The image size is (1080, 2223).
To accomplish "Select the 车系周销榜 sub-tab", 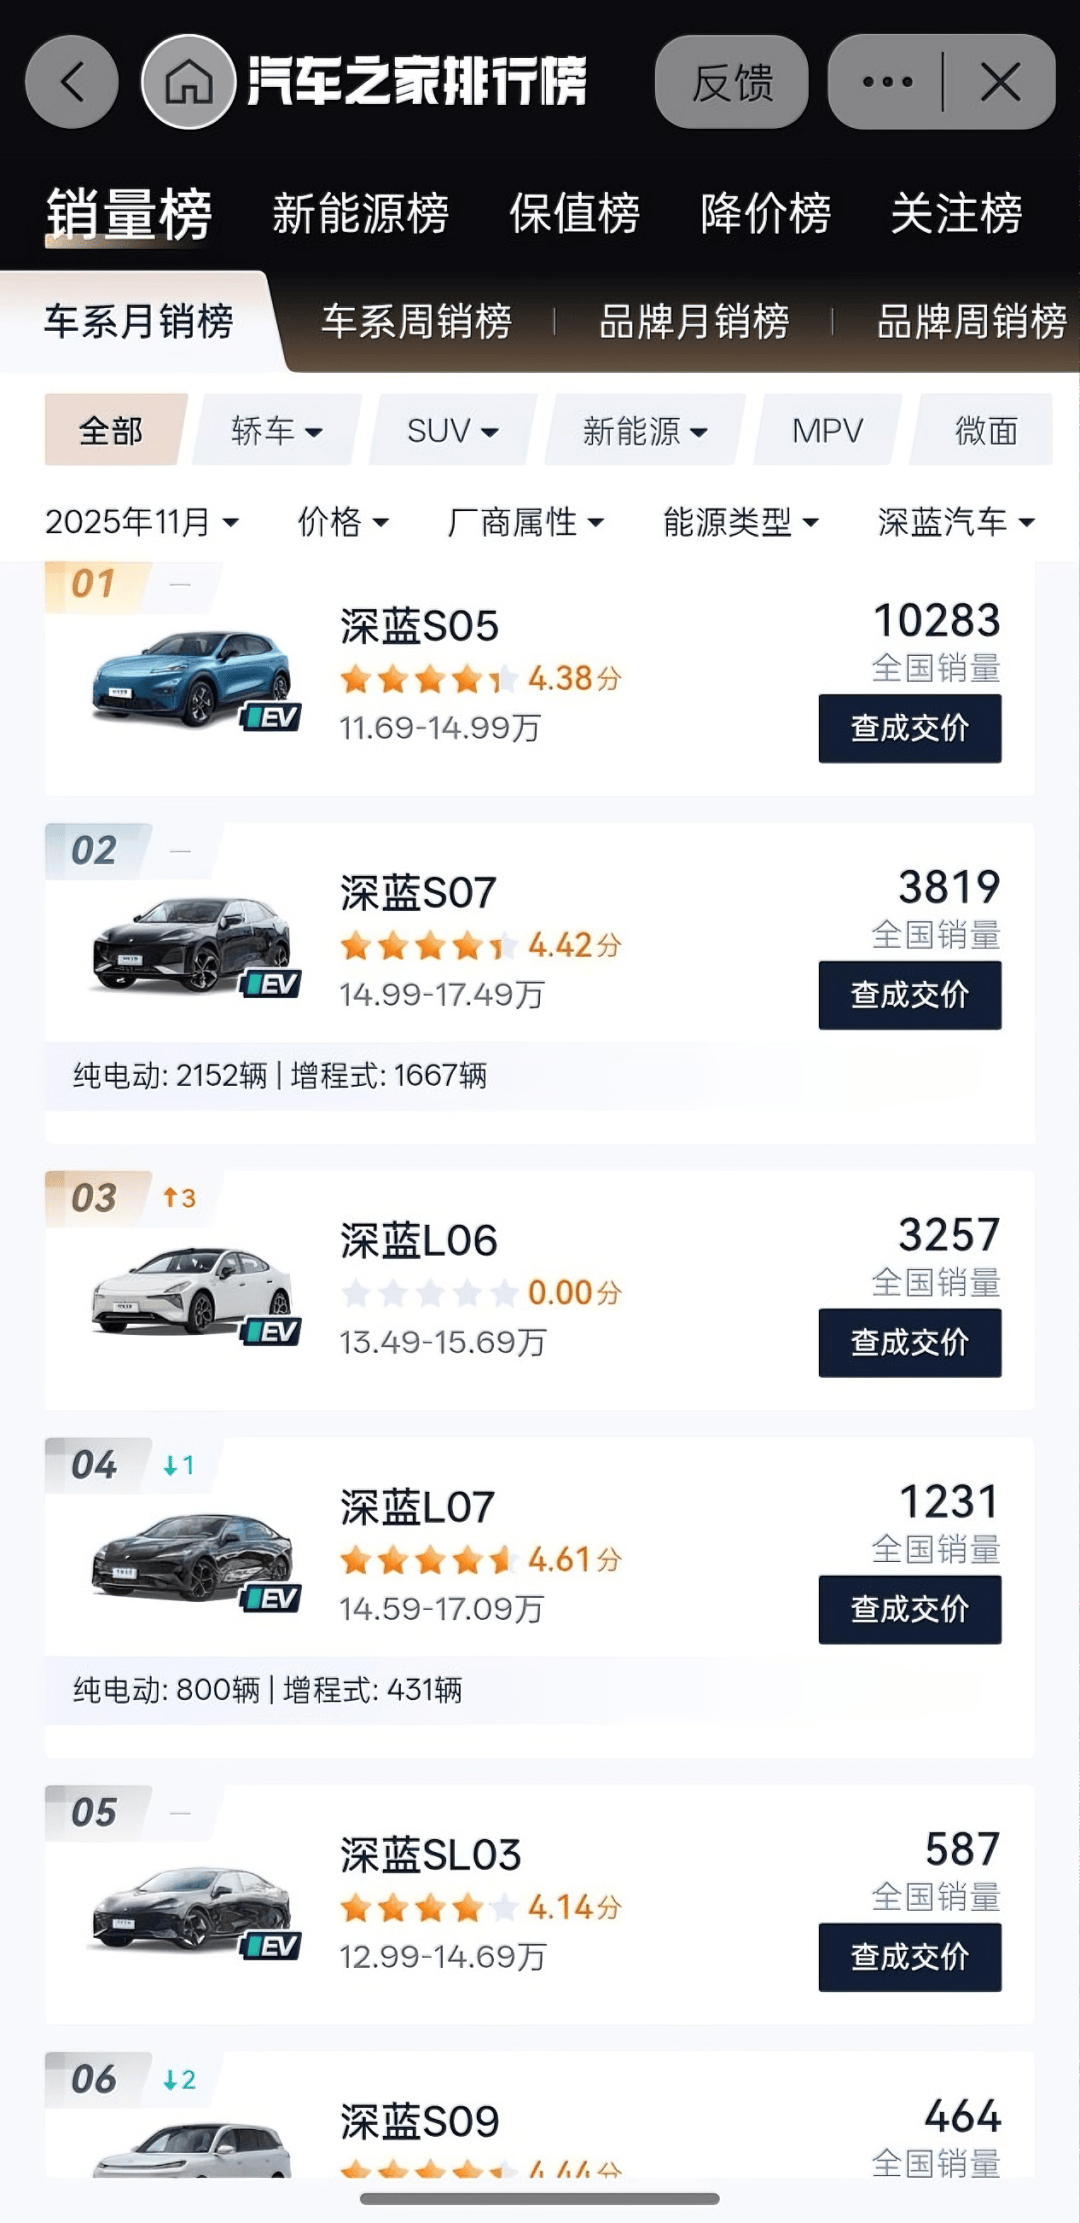I will point(416,322).
